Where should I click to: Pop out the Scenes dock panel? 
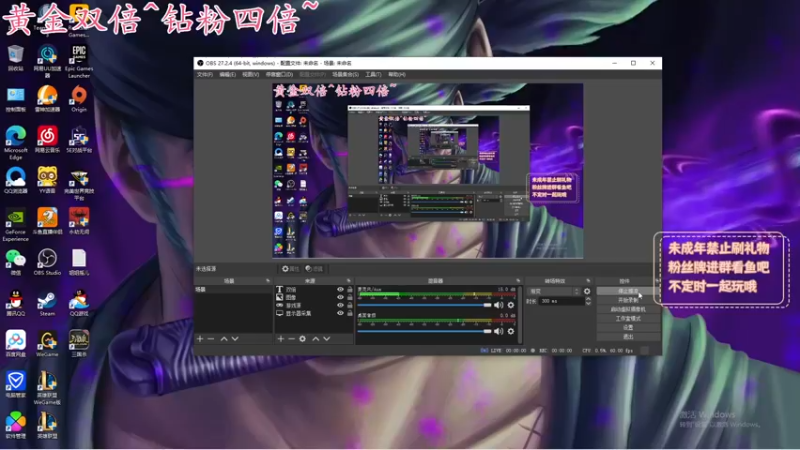coord(268,281)
